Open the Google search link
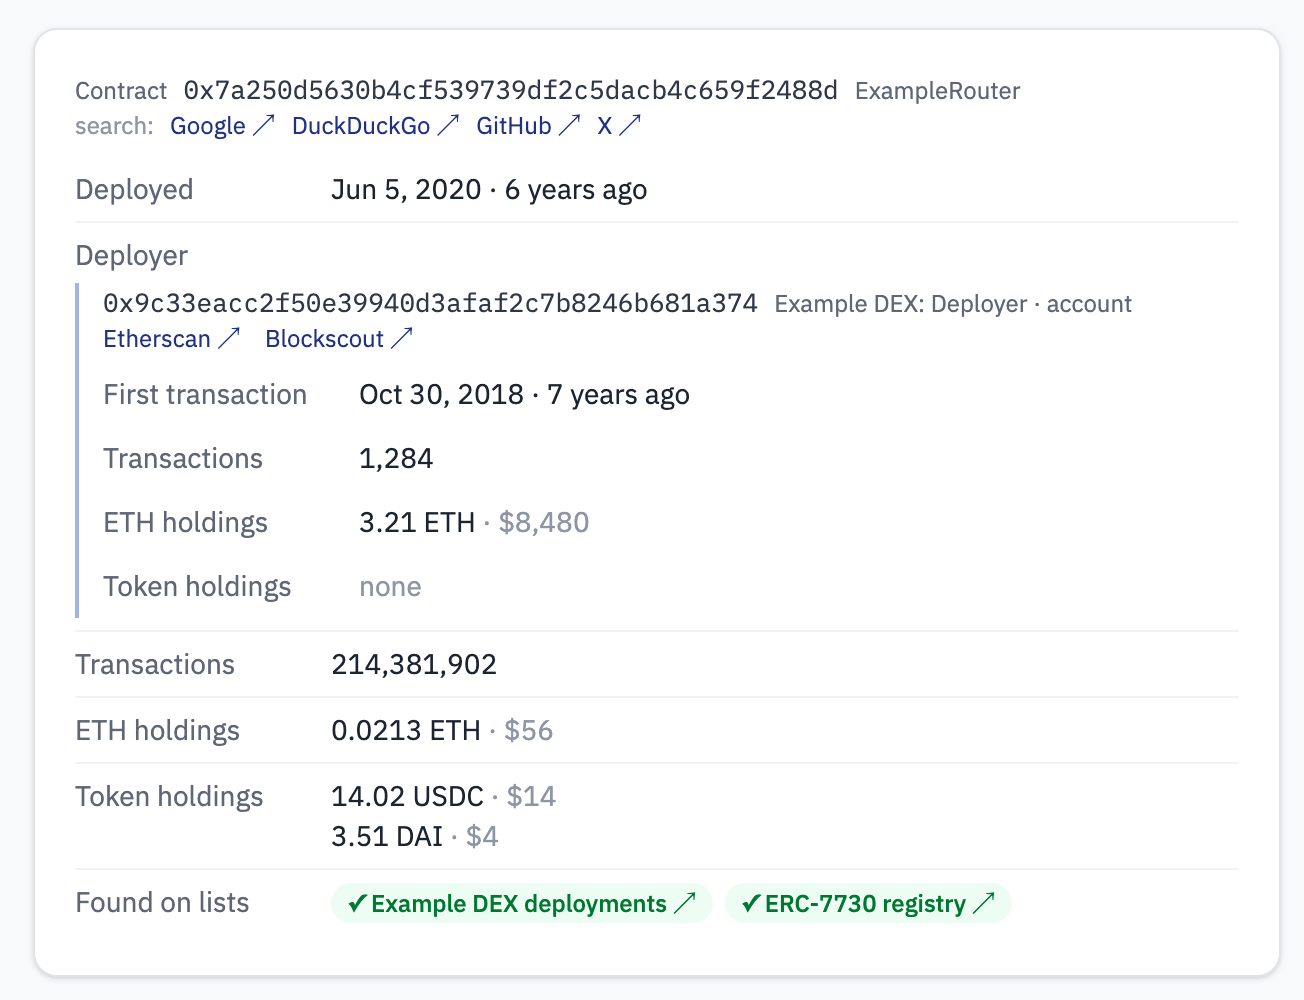 (222, 126)
